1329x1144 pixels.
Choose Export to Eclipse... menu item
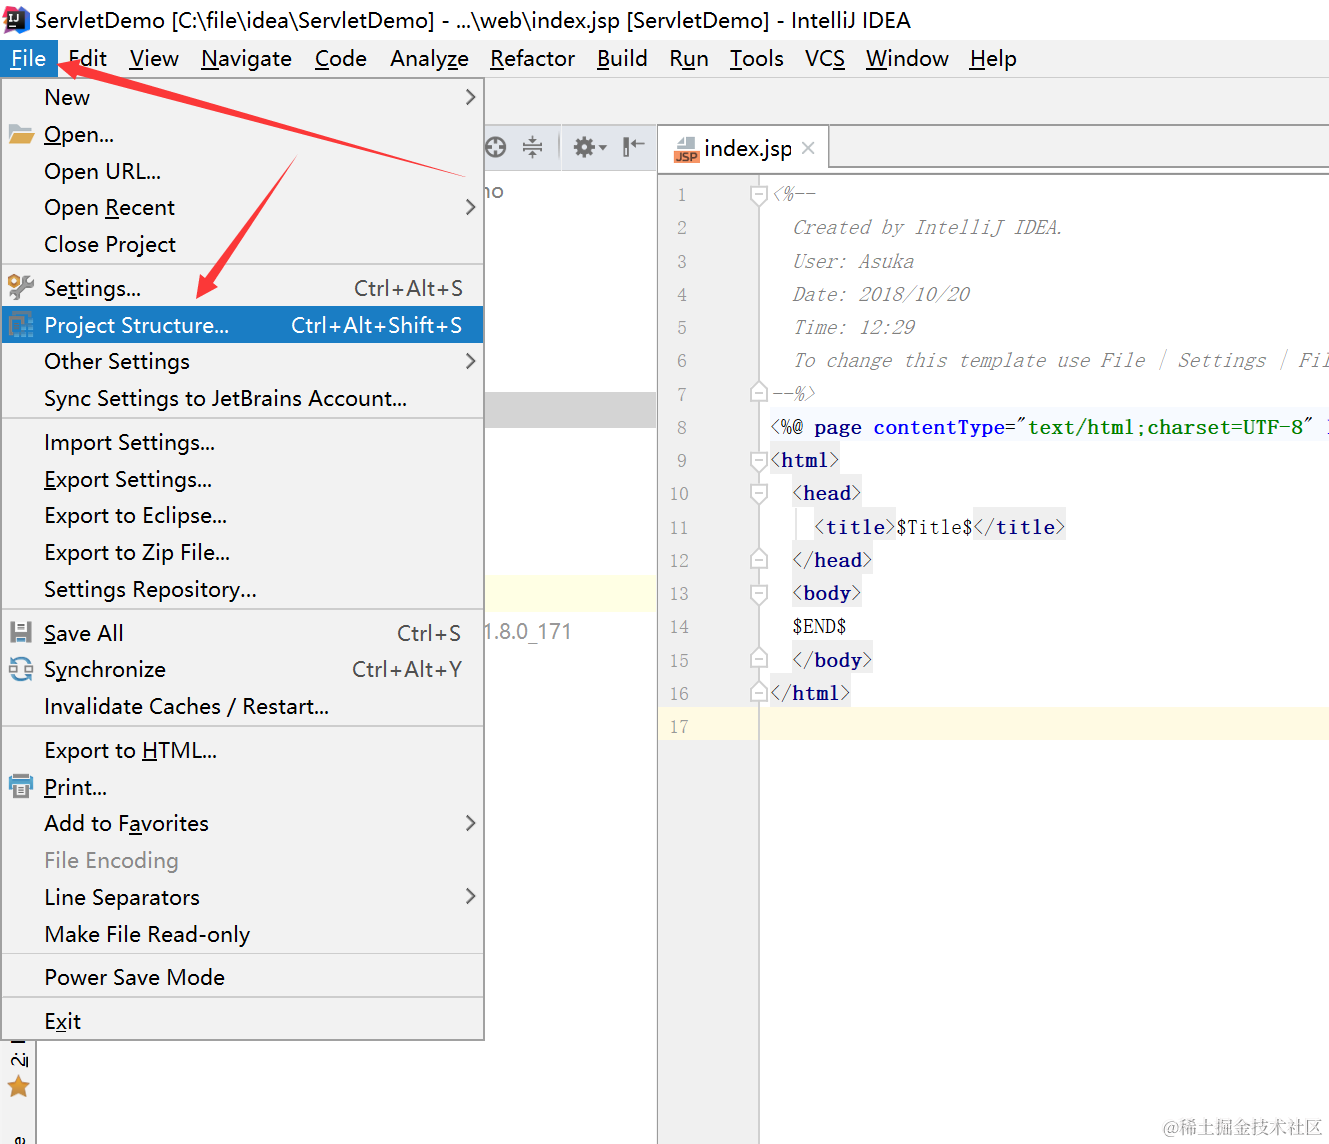[x=243, y=515]
